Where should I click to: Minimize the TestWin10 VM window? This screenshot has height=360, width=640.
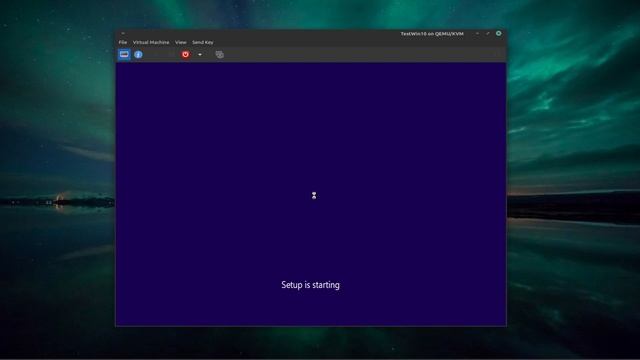pos(477,33)
